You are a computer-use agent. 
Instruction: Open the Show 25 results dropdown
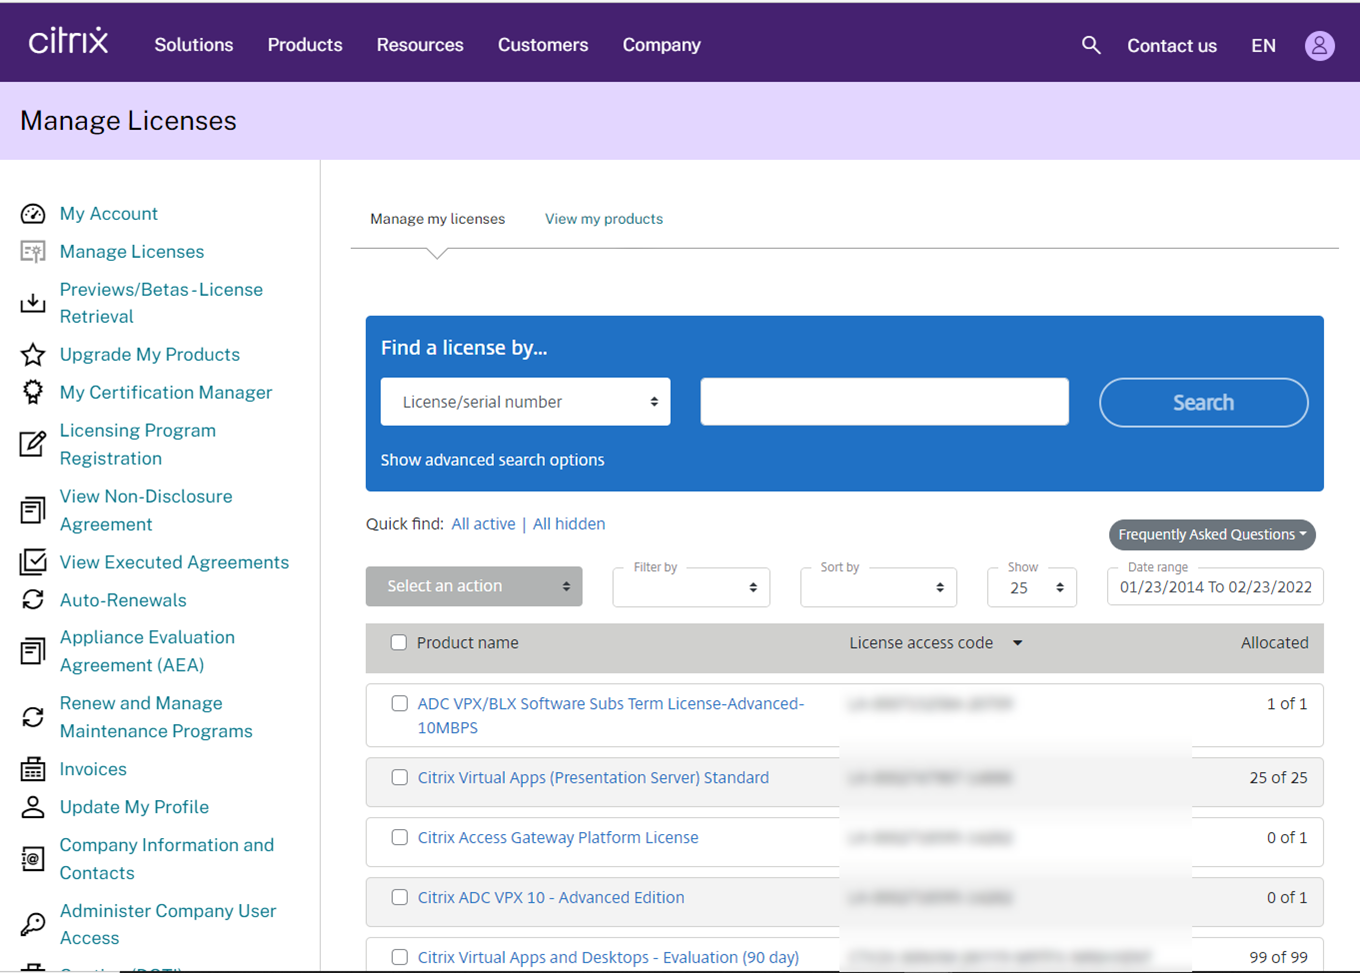1032,587
